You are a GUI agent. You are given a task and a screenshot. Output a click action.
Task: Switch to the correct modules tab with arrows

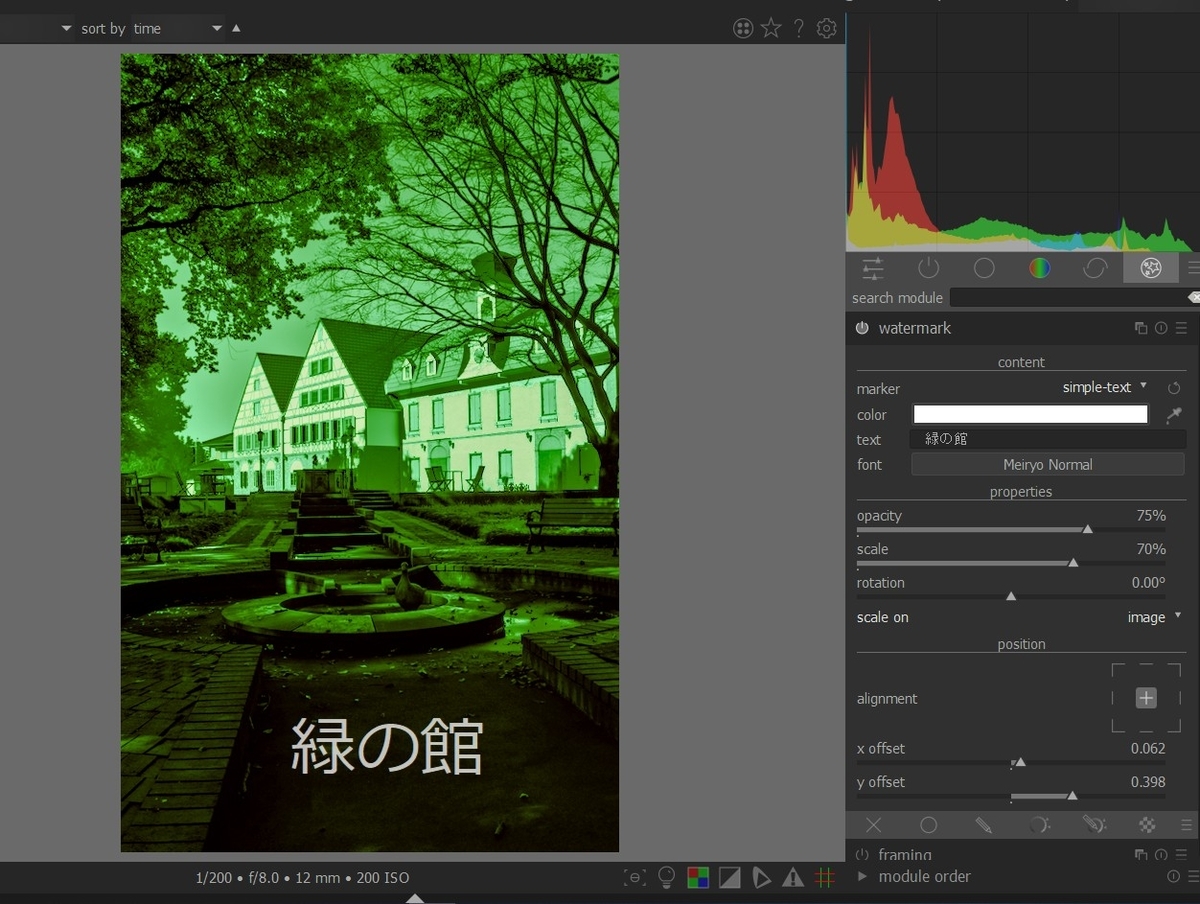pyautogui.click(x=1095, y=268)
